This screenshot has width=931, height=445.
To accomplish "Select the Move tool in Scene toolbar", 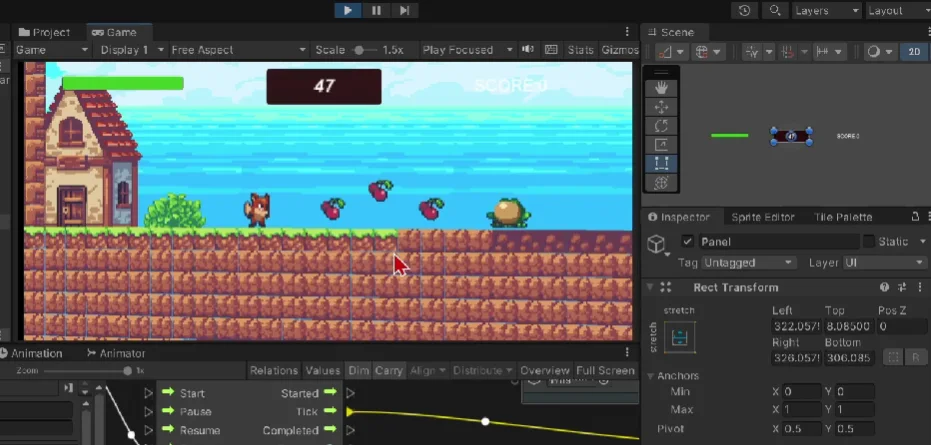I will [661, 107].
